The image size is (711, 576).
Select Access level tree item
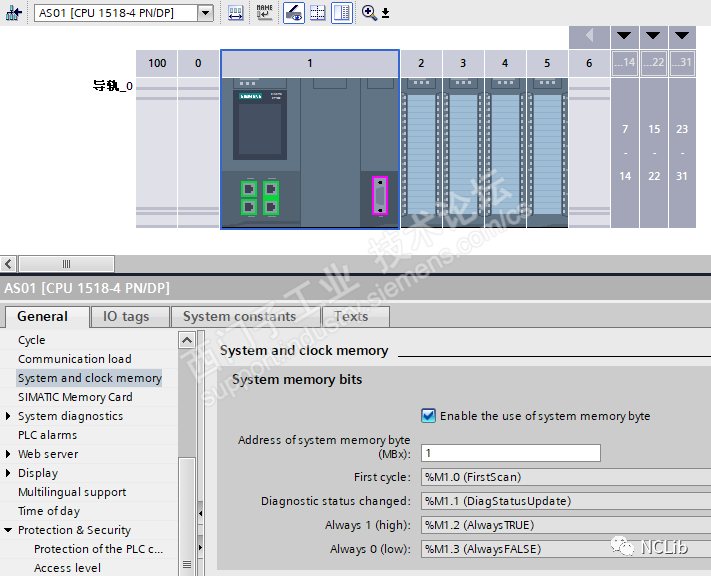pyautogui.click(x=67, y=568)
